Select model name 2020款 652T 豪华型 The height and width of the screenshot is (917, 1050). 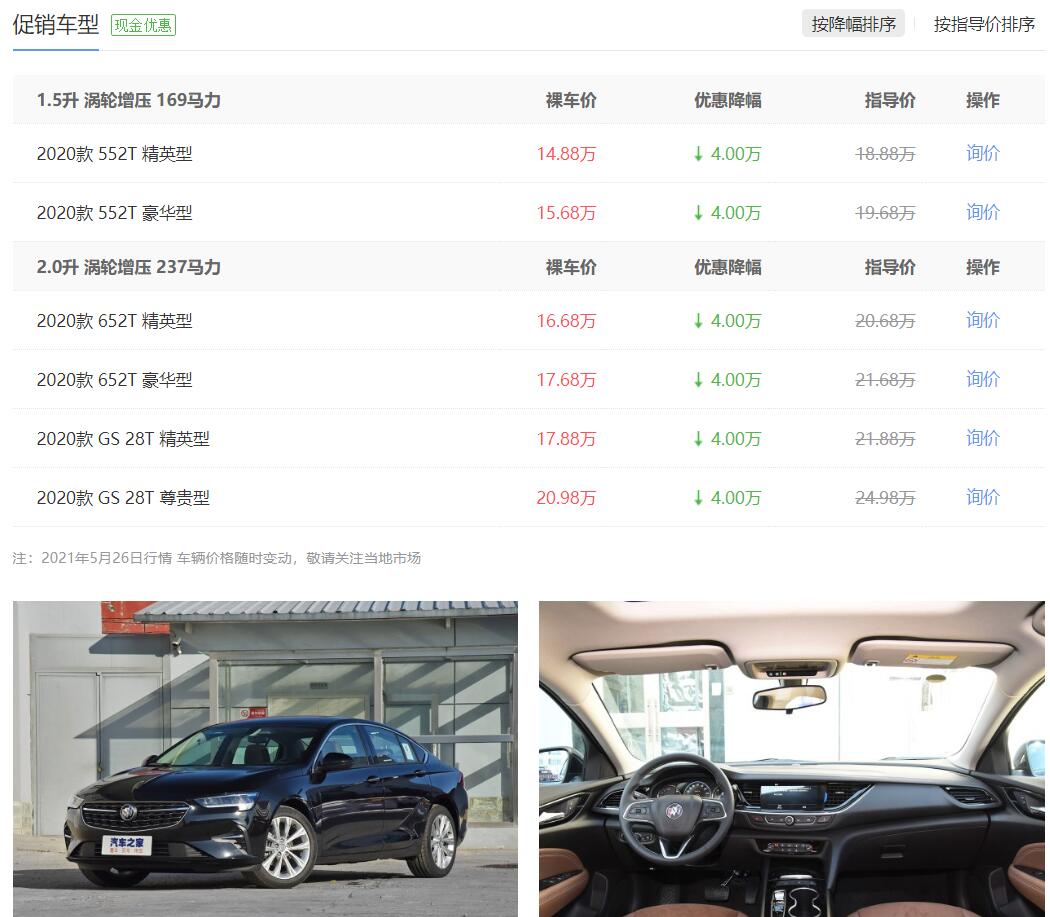[x=115, y=380]
